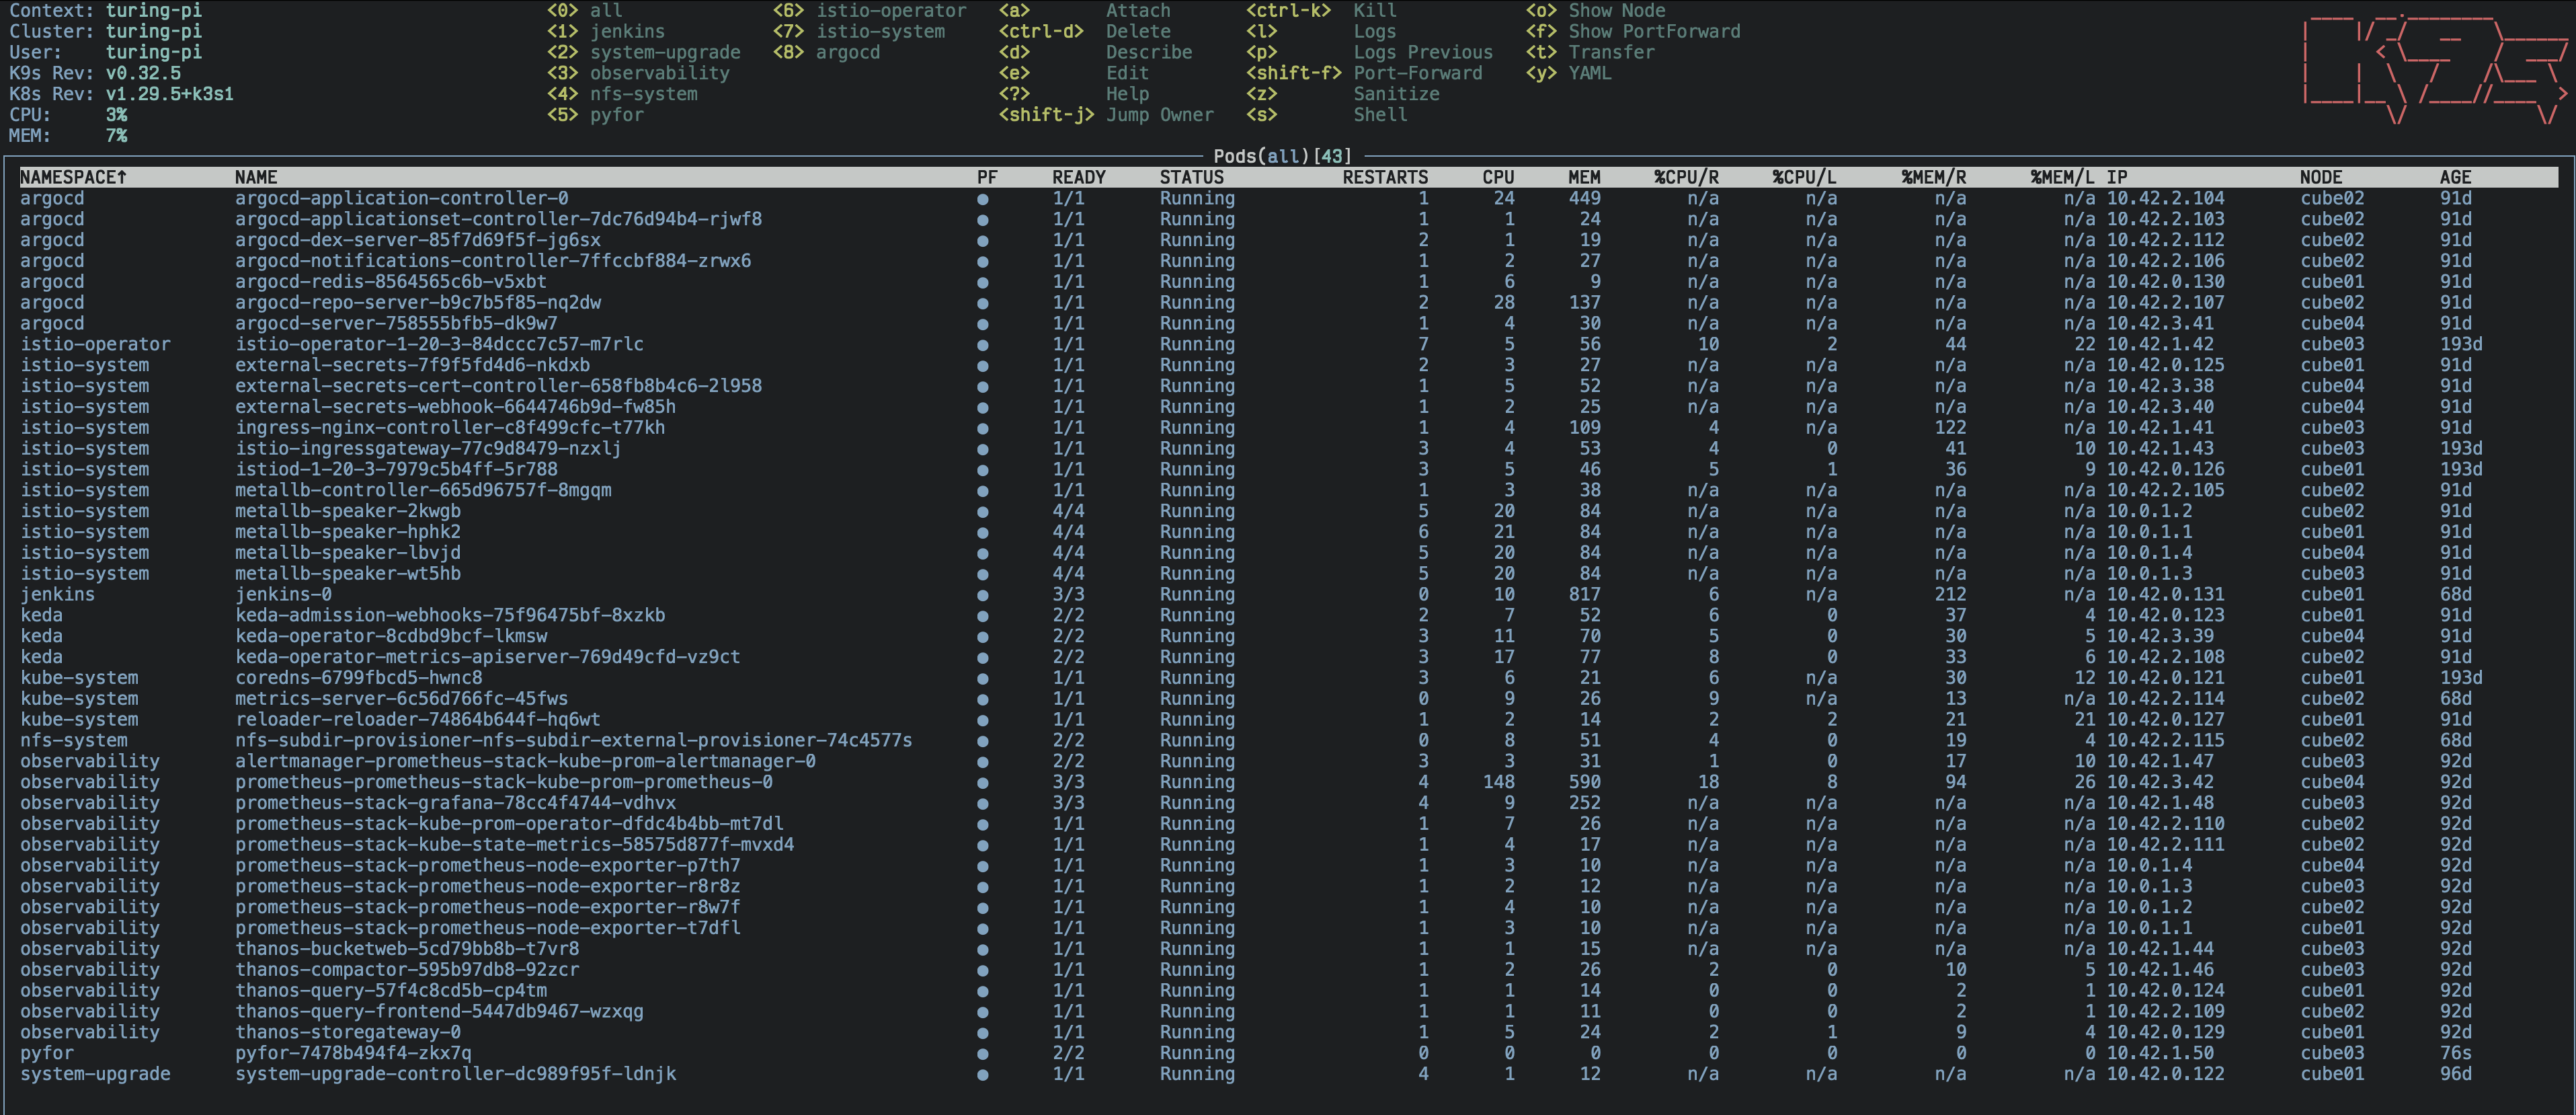Select the nfs-subdir-provisioner pod row
Image resolution: width=2576 pixels, height=1115 pixels.
point(1288,741)
